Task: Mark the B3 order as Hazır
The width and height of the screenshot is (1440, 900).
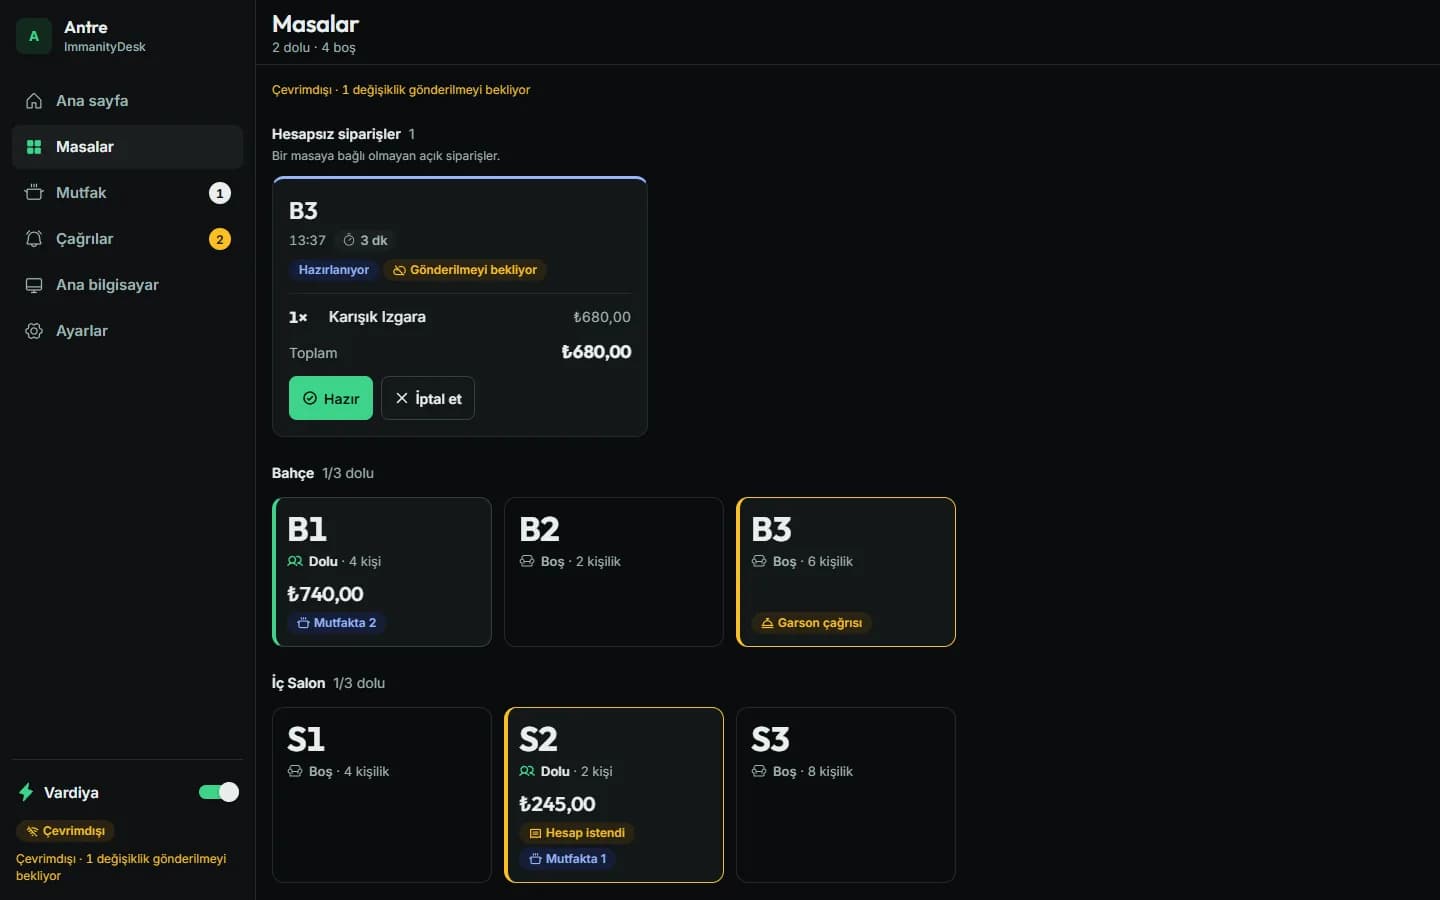Action: (x=331, y=398)
